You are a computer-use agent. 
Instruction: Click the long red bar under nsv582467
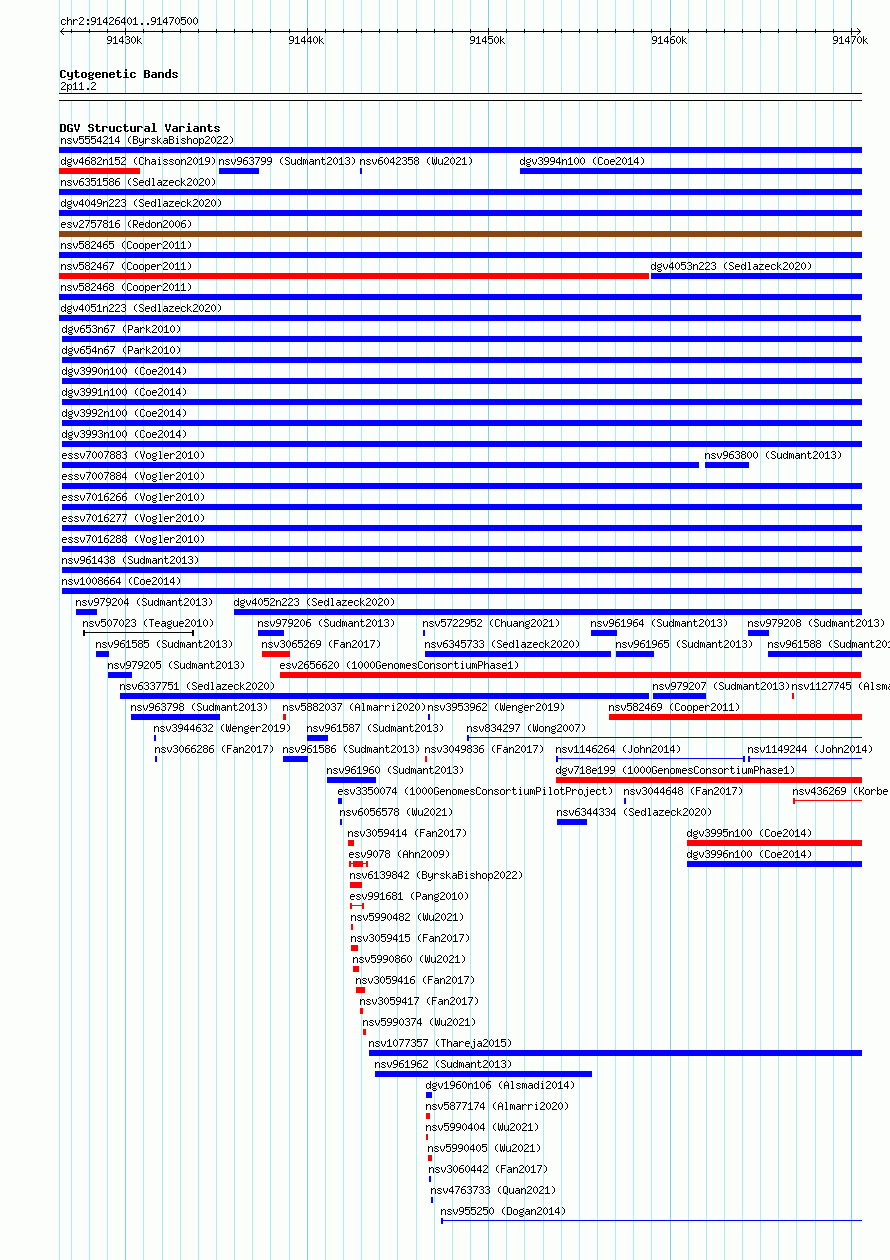point(355,276)
